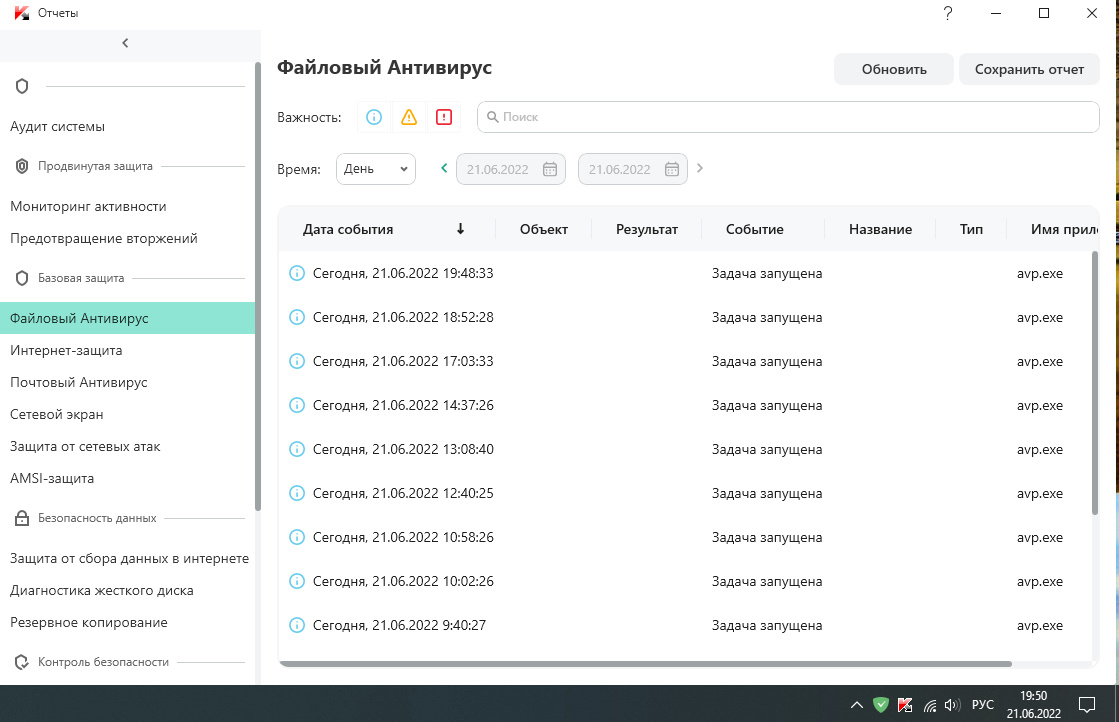Open Почтовый Антивирус report

click(79, 382)
